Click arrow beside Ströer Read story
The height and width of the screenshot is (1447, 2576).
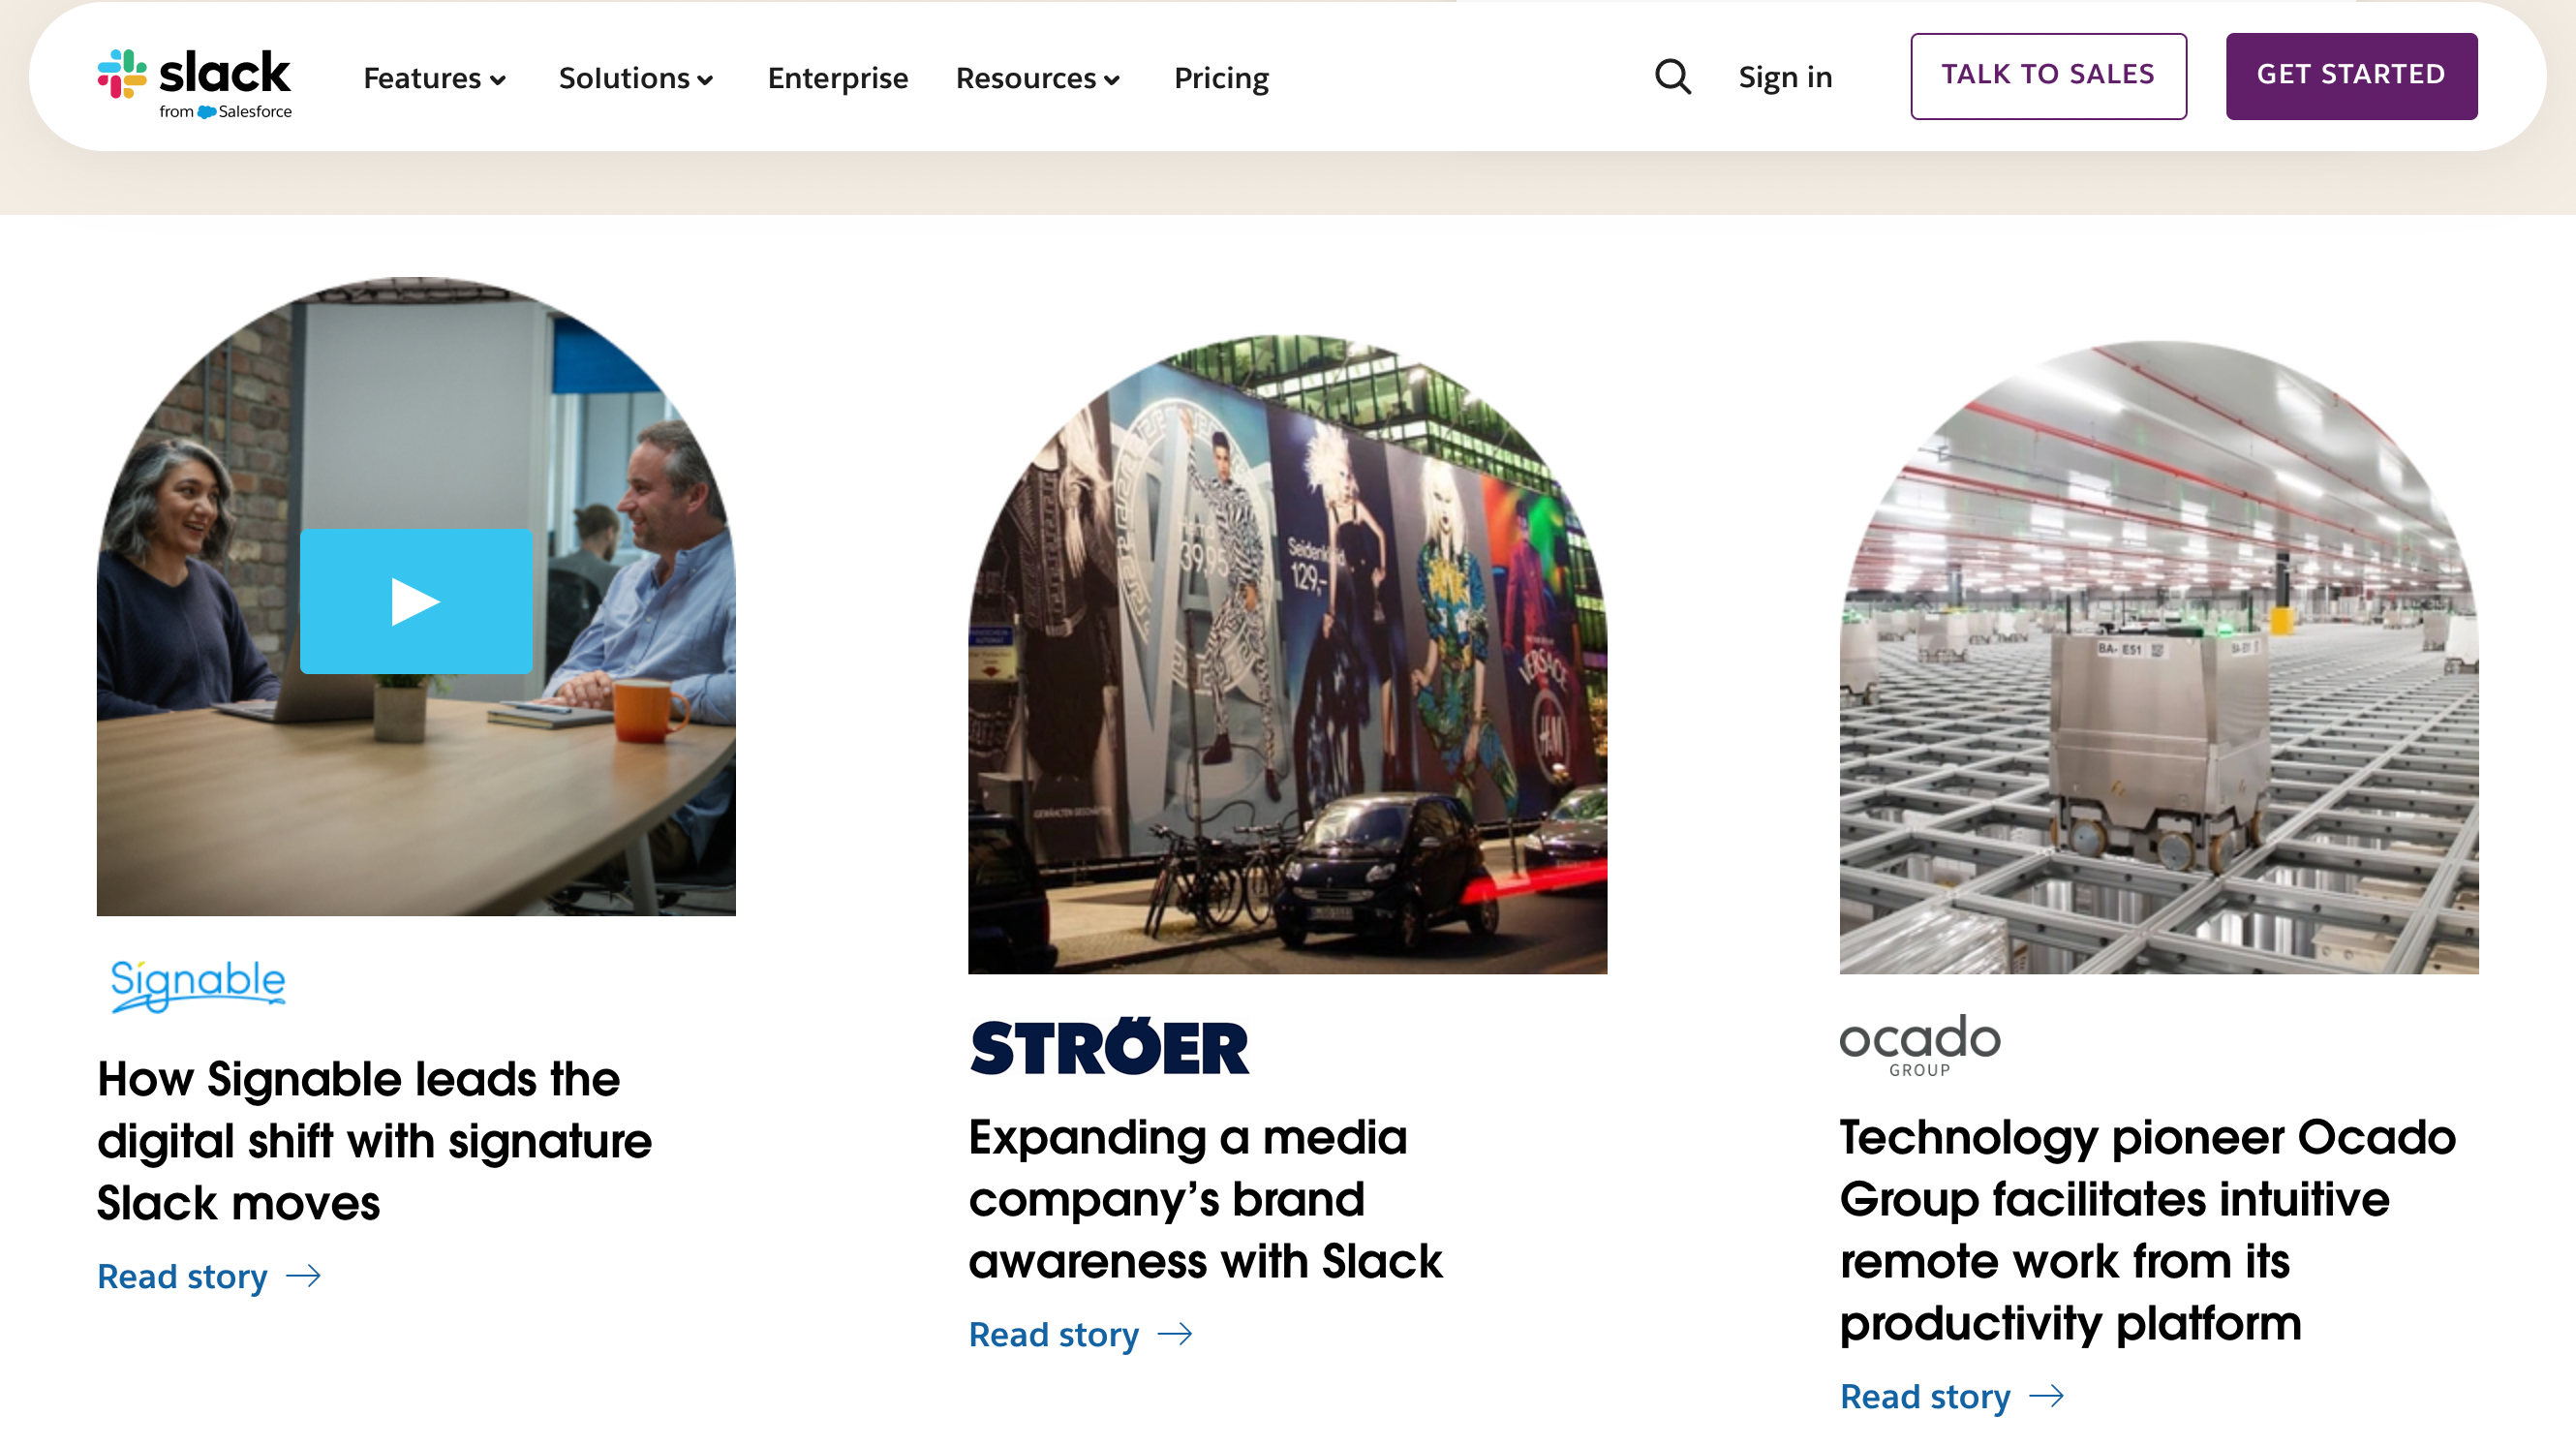click(x=1175, y=1334)
